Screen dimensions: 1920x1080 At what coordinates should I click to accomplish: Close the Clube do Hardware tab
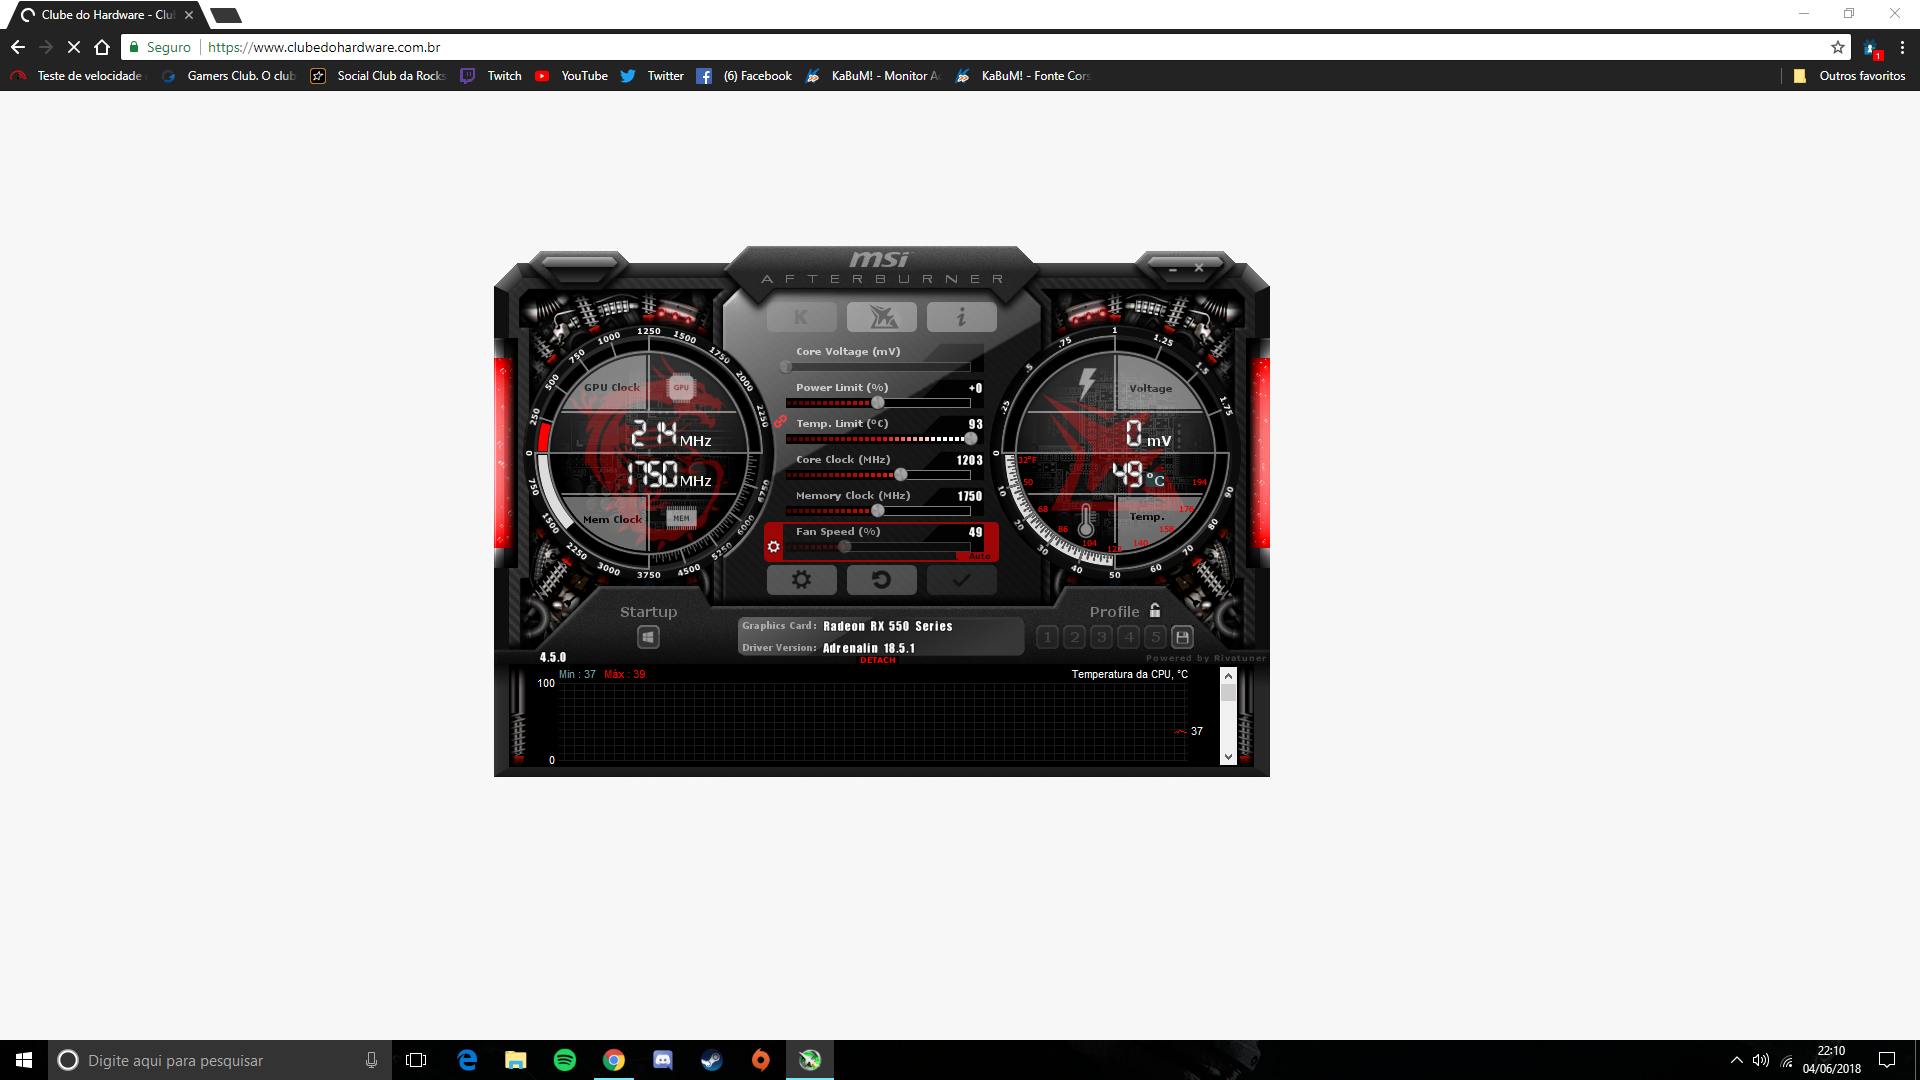tap(189, 15)
